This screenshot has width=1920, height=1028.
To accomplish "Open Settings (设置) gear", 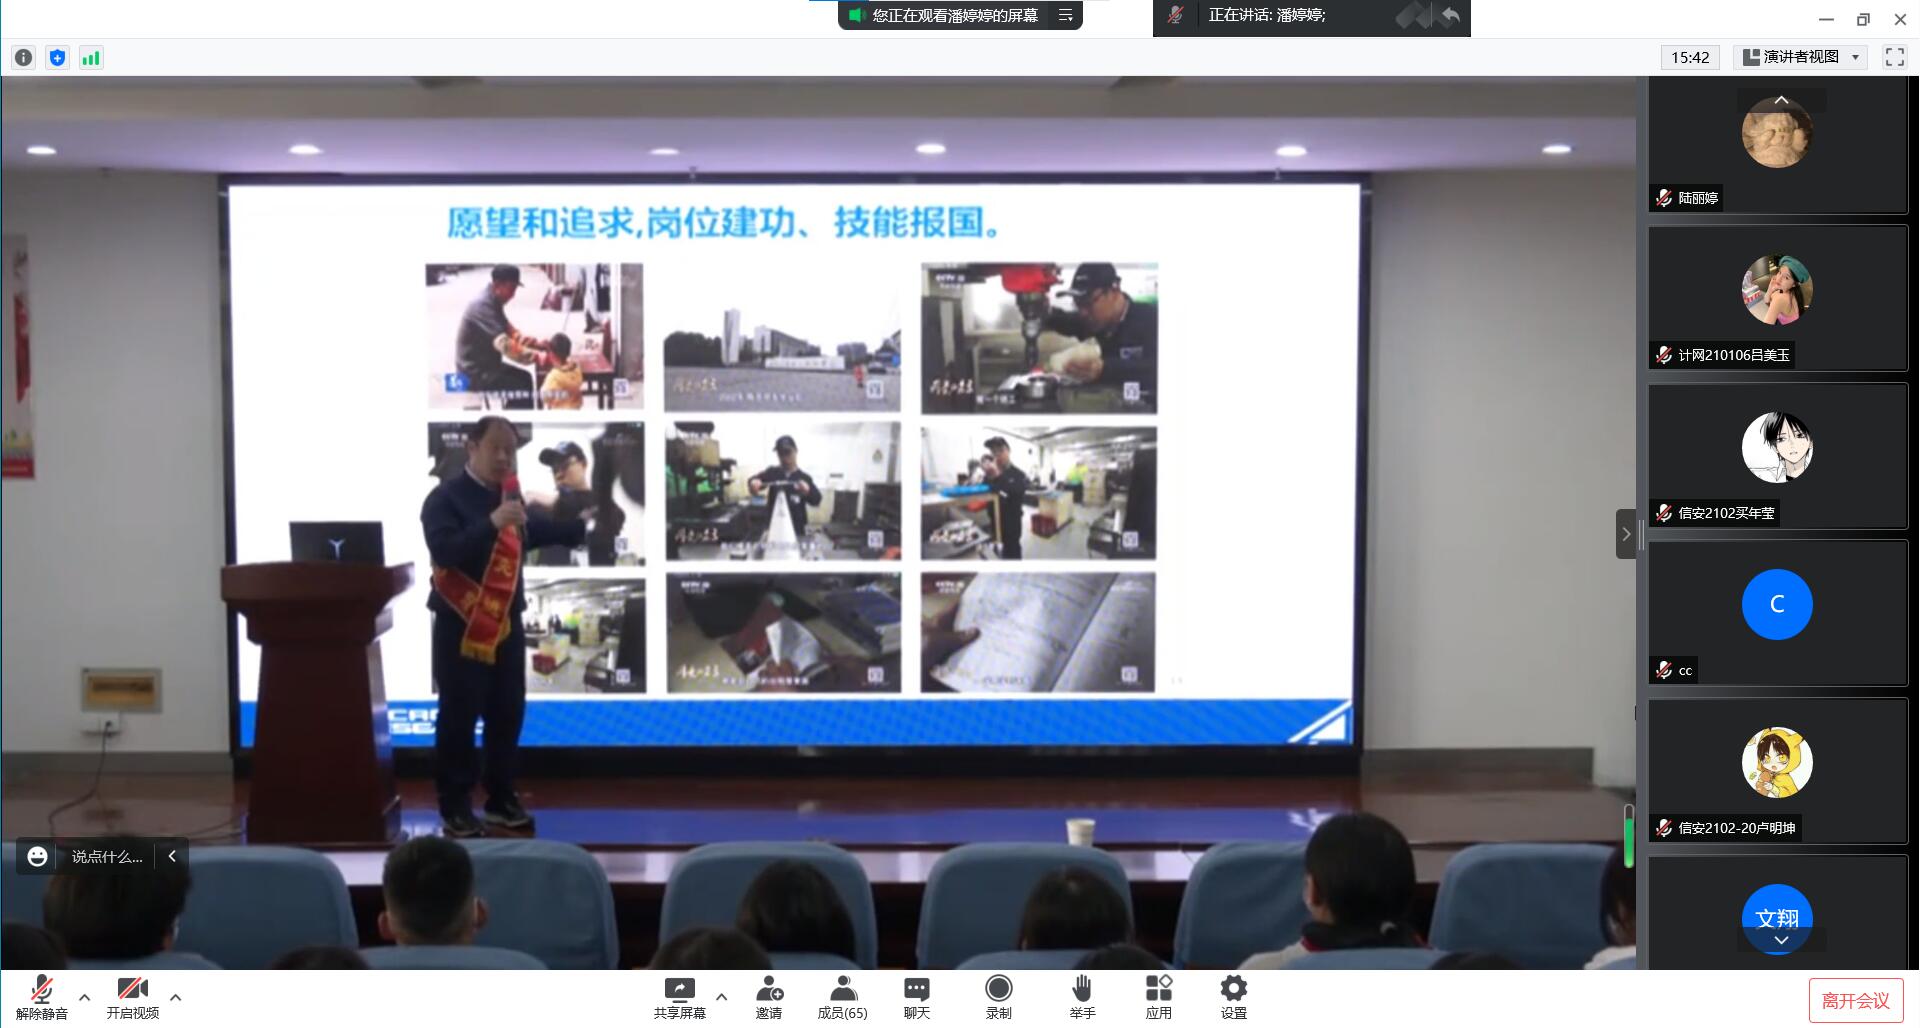I will click(1233, 997).
